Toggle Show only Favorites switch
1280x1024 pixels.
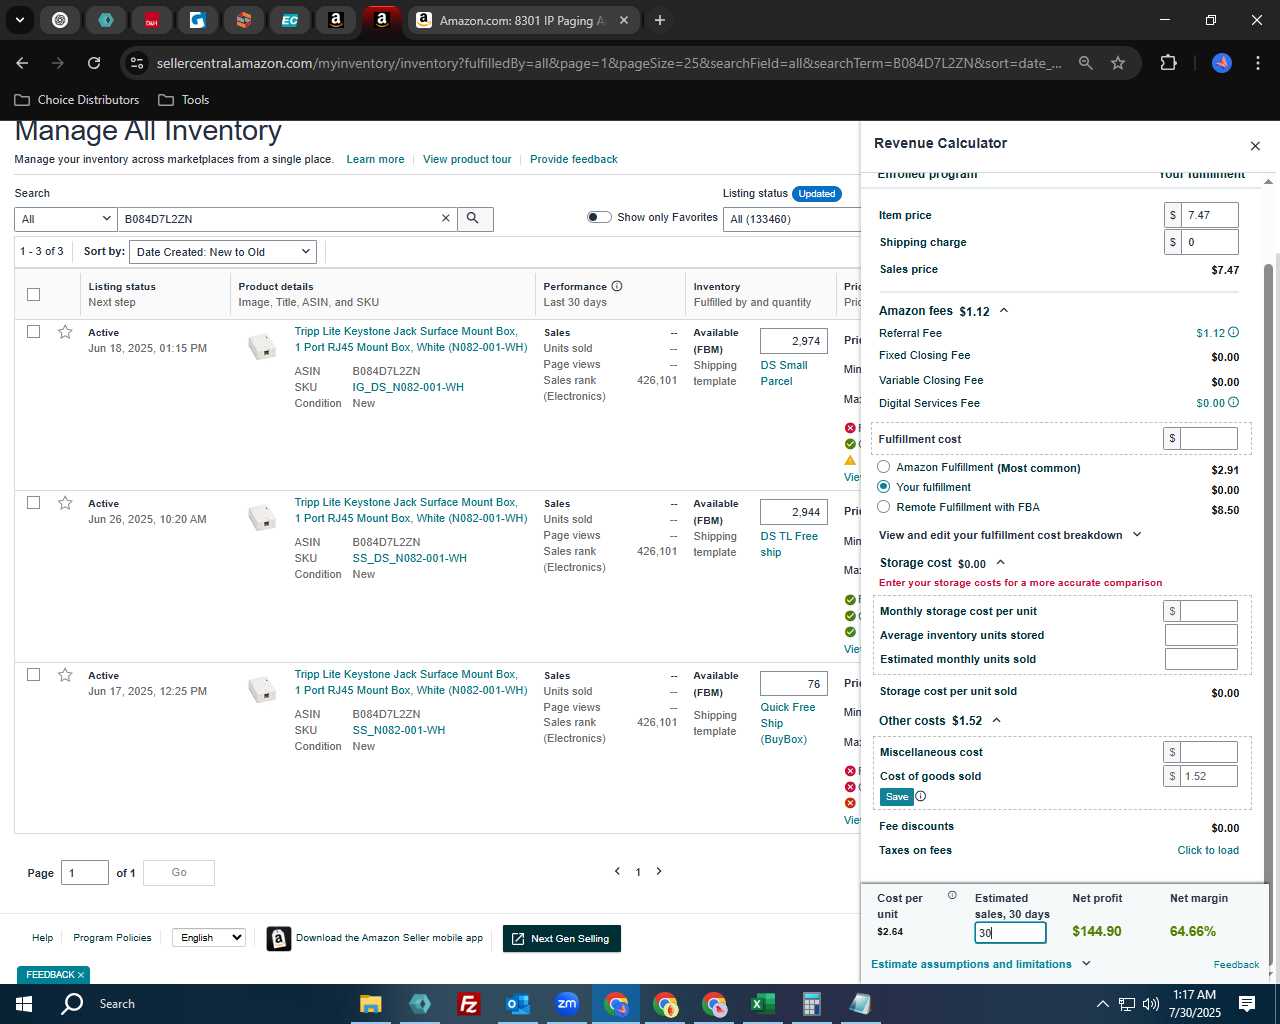[599, 217]
